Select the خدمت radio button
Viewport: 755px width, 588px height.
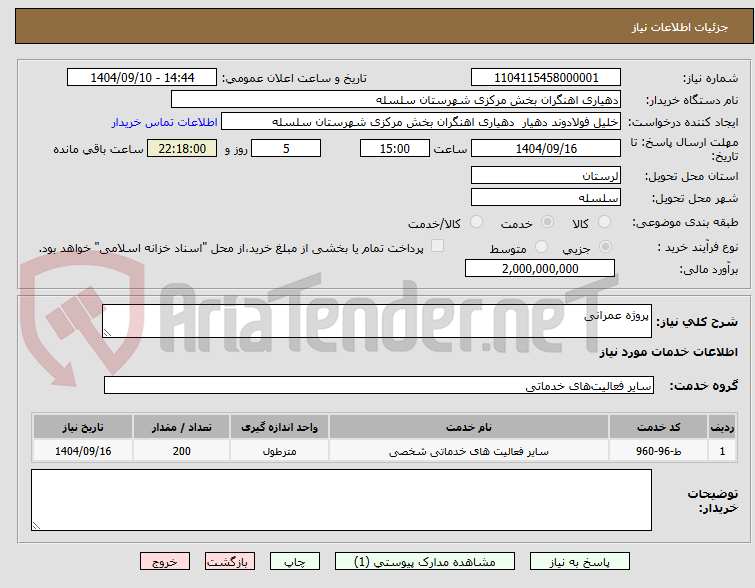(547, 222)
